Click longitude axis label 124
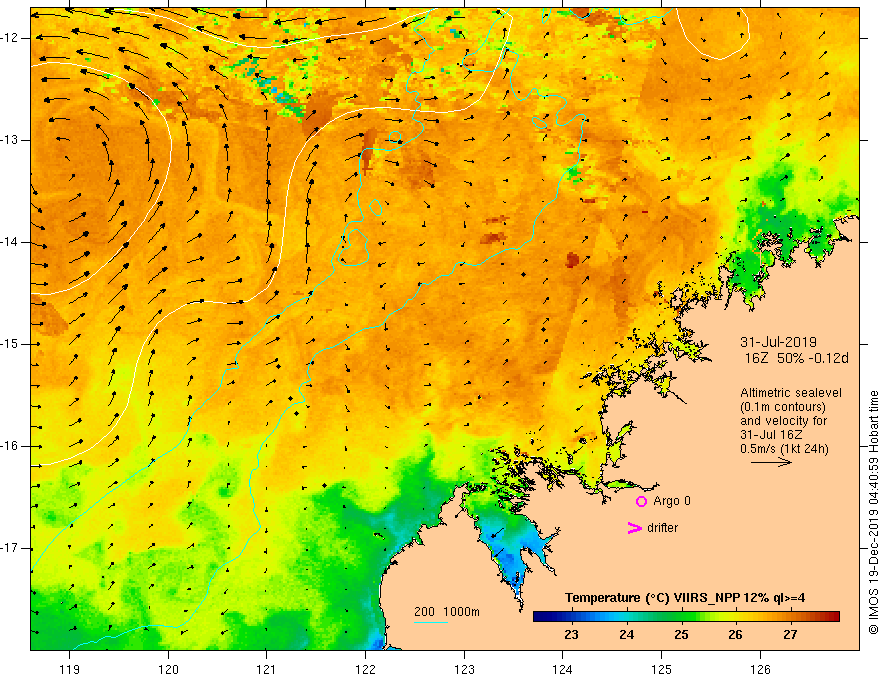This screenshot has width=880, height=680. pyautogui.click(x=563, y=669)
